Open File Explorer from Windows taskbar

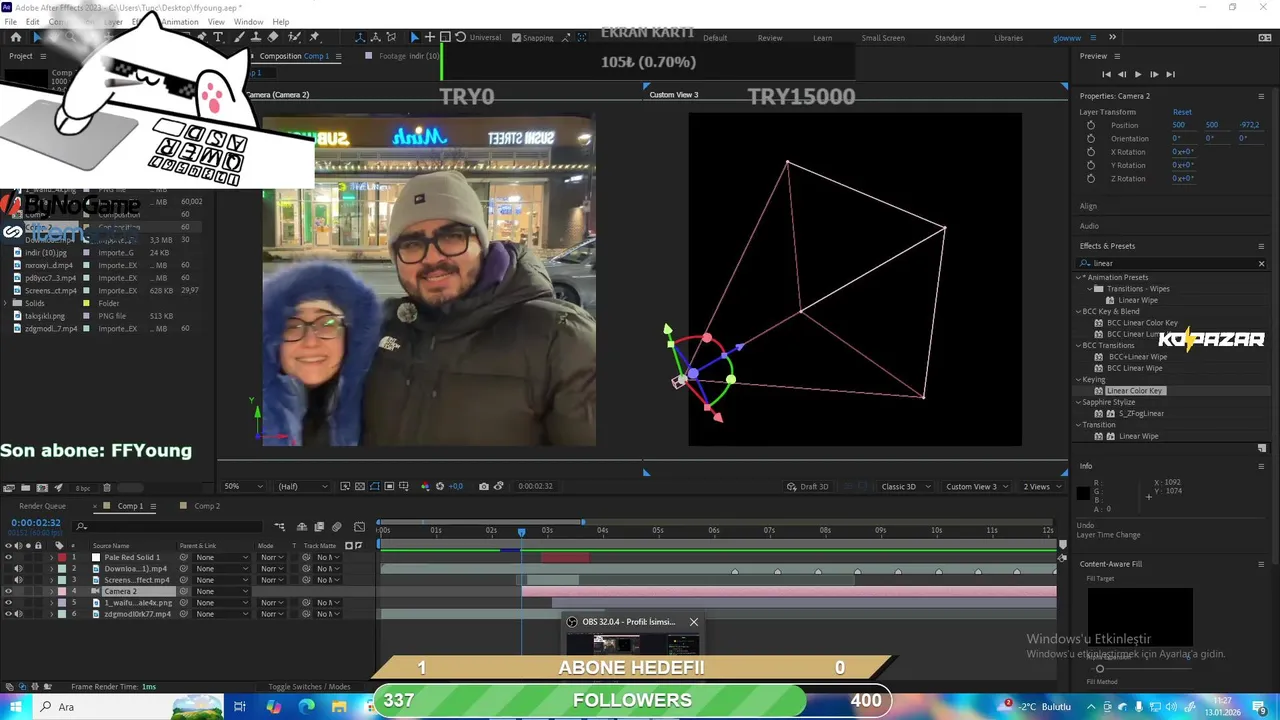pos(339,706)
